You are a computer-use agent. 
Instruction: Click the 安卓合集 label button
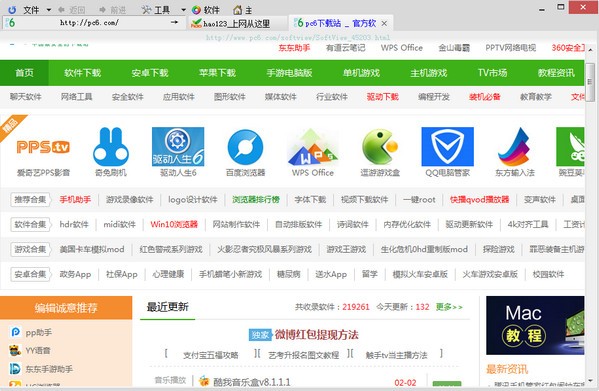pos(31,274)
